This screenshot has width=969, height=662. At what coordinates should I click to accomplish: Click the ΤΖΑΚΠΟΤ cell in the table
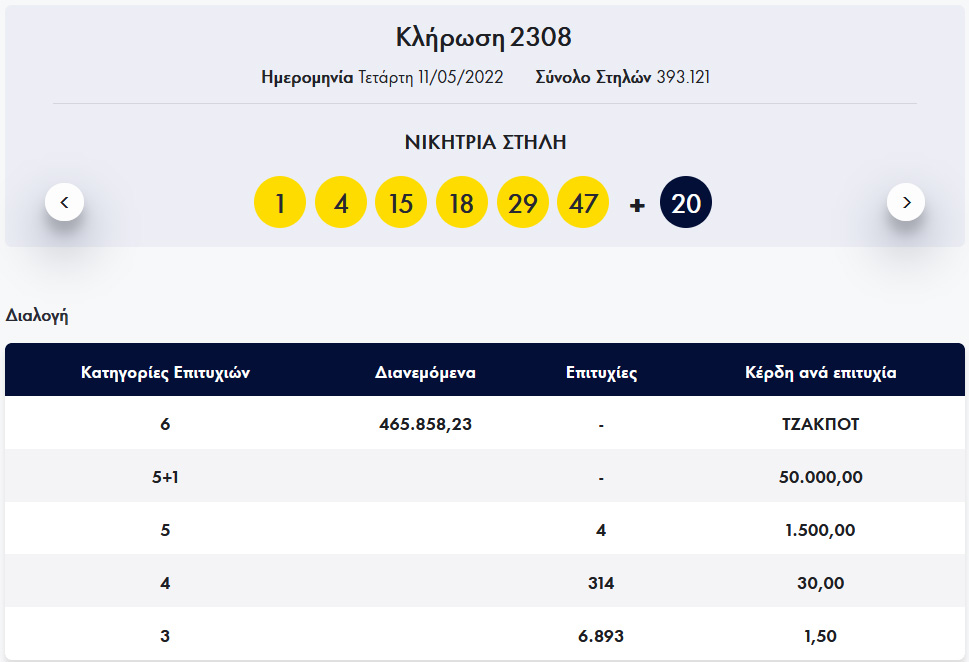[x=820, y=424]
